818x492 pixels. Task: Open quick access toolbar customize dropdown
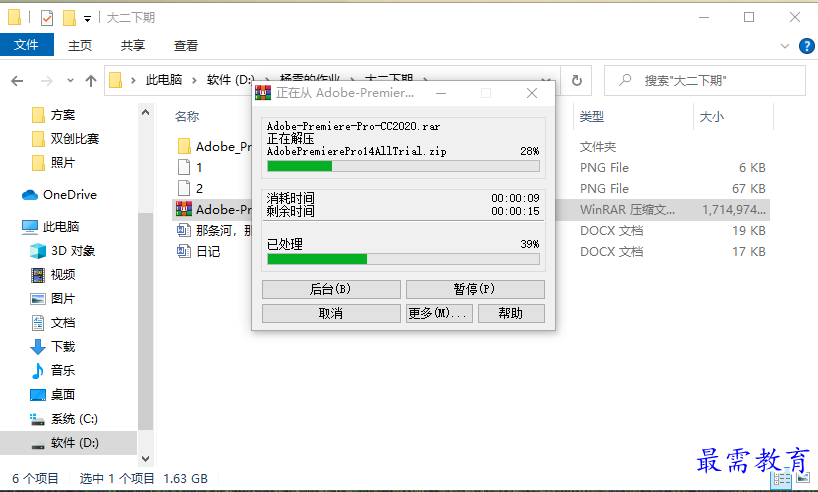(88, 19)
